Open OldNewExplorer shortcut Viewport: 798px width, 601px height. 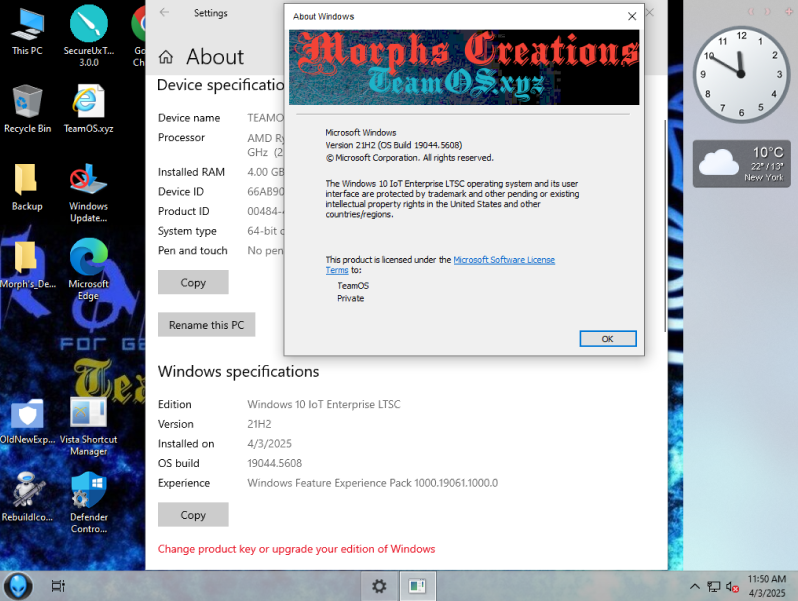(27, 421)
